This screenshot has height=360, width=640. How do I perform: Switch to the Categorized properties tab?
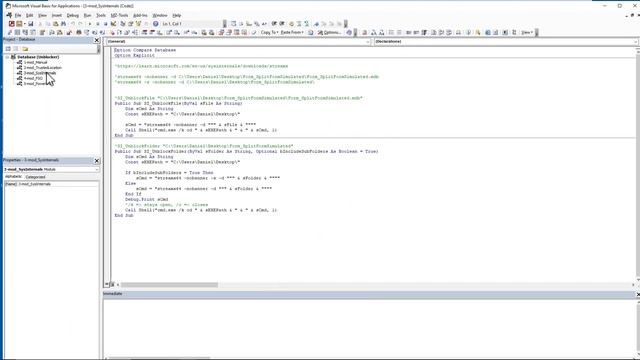(36, 177)
